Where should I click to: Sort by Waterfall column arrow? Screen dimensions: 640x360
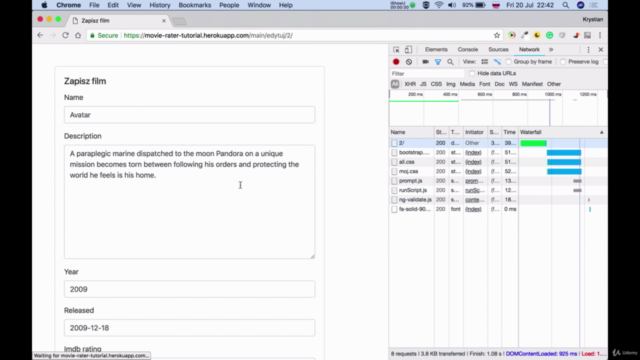[x=601, y=132]
